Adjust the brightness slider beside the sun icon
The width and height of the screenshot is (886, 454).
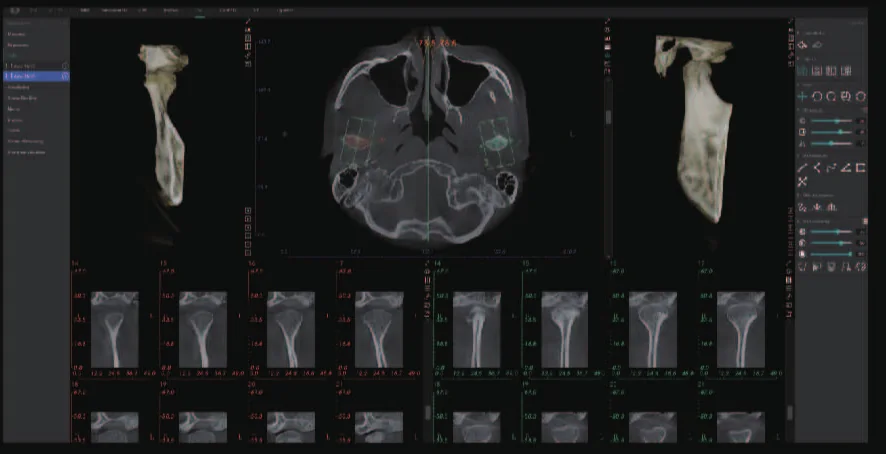coord(831,121)
